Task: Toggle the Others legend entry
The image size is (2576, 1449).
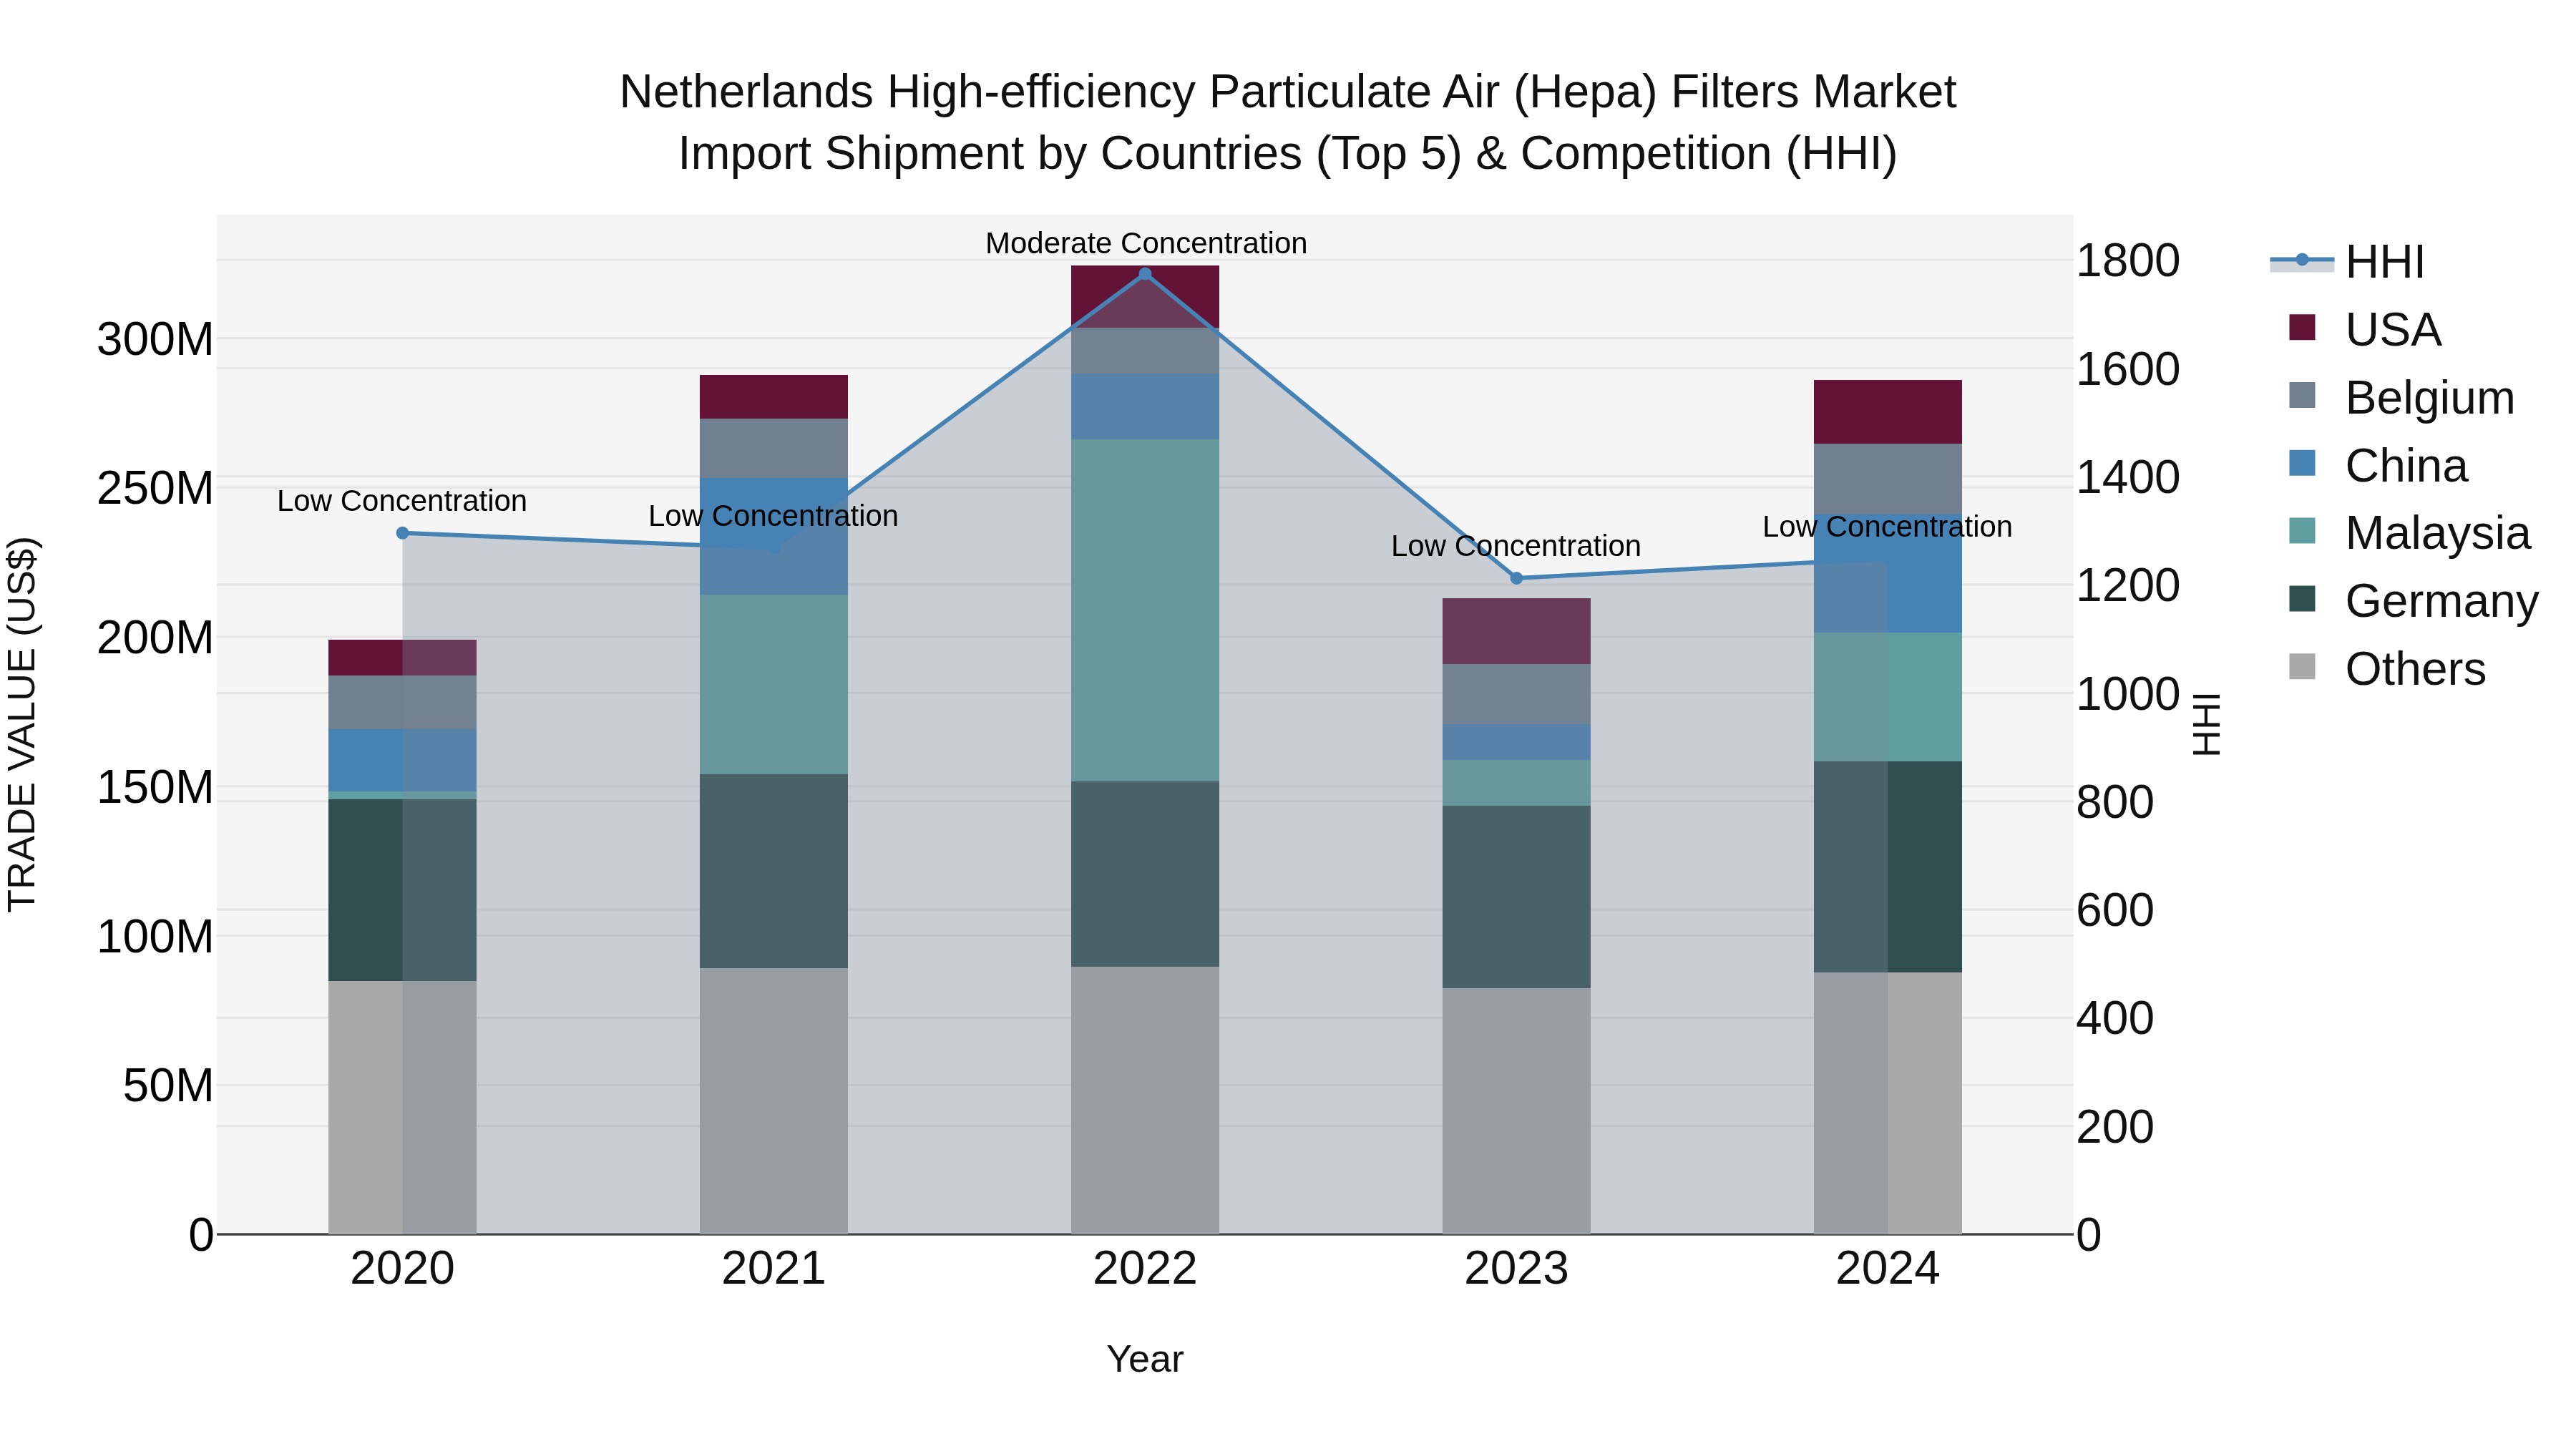Action: pos(2387,668)
